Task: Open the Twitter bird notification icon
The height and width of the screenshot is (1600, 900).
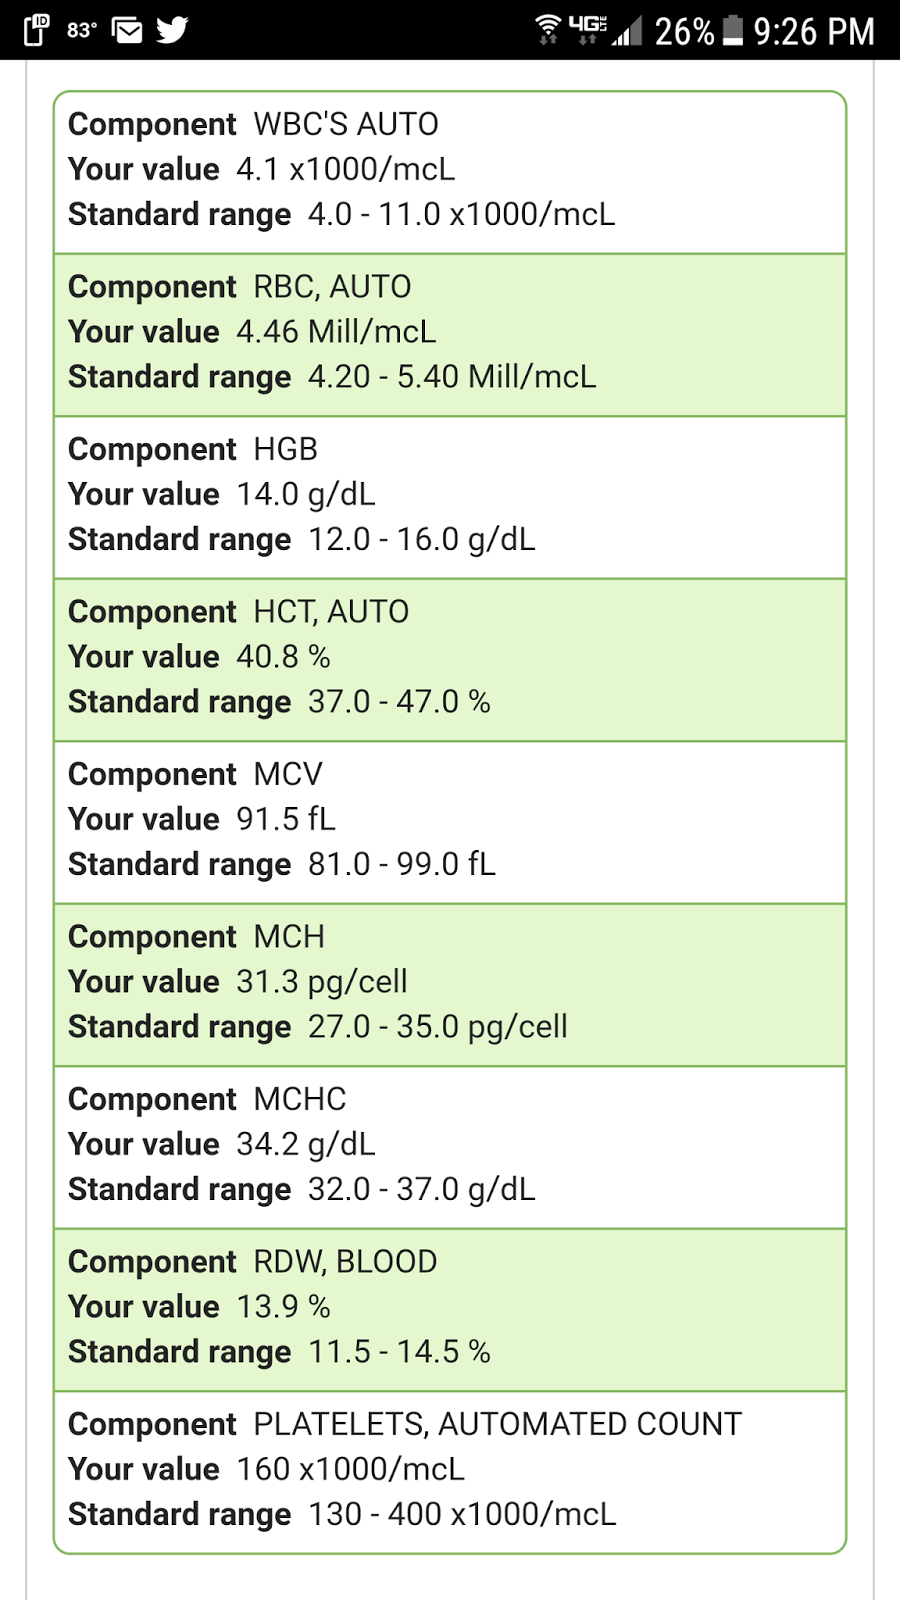Action: pyautogui.click(x=172, y=30)
